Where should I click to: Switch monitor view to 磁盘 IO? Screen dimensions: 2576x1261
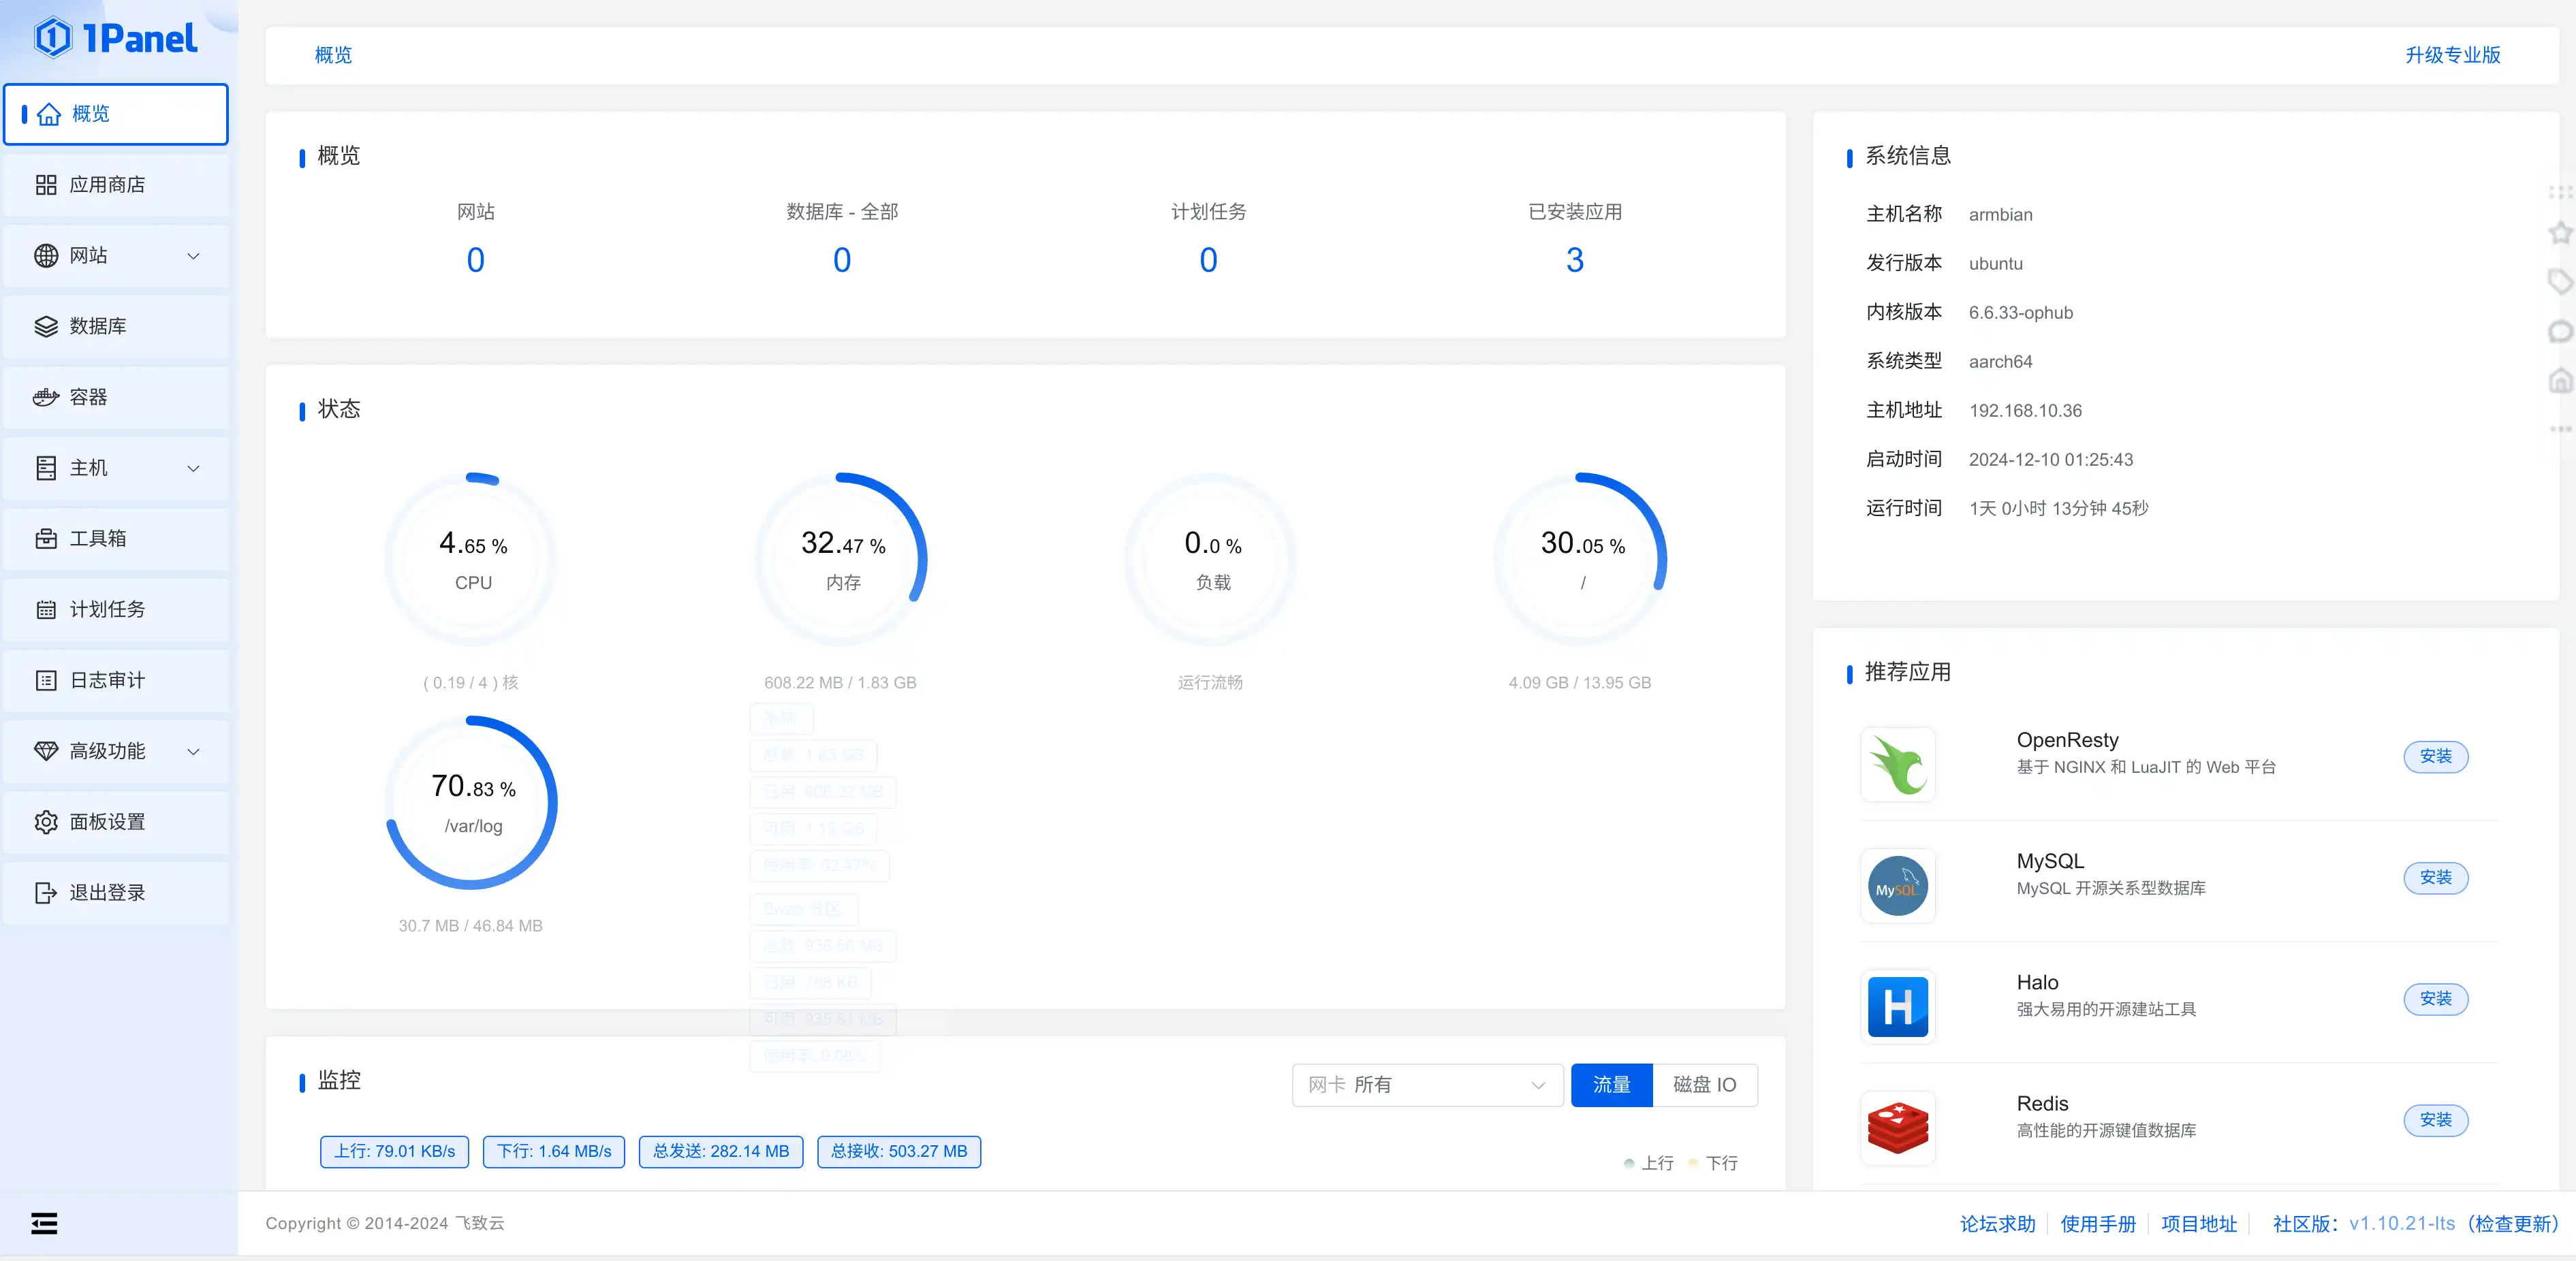(1704, 1085)
